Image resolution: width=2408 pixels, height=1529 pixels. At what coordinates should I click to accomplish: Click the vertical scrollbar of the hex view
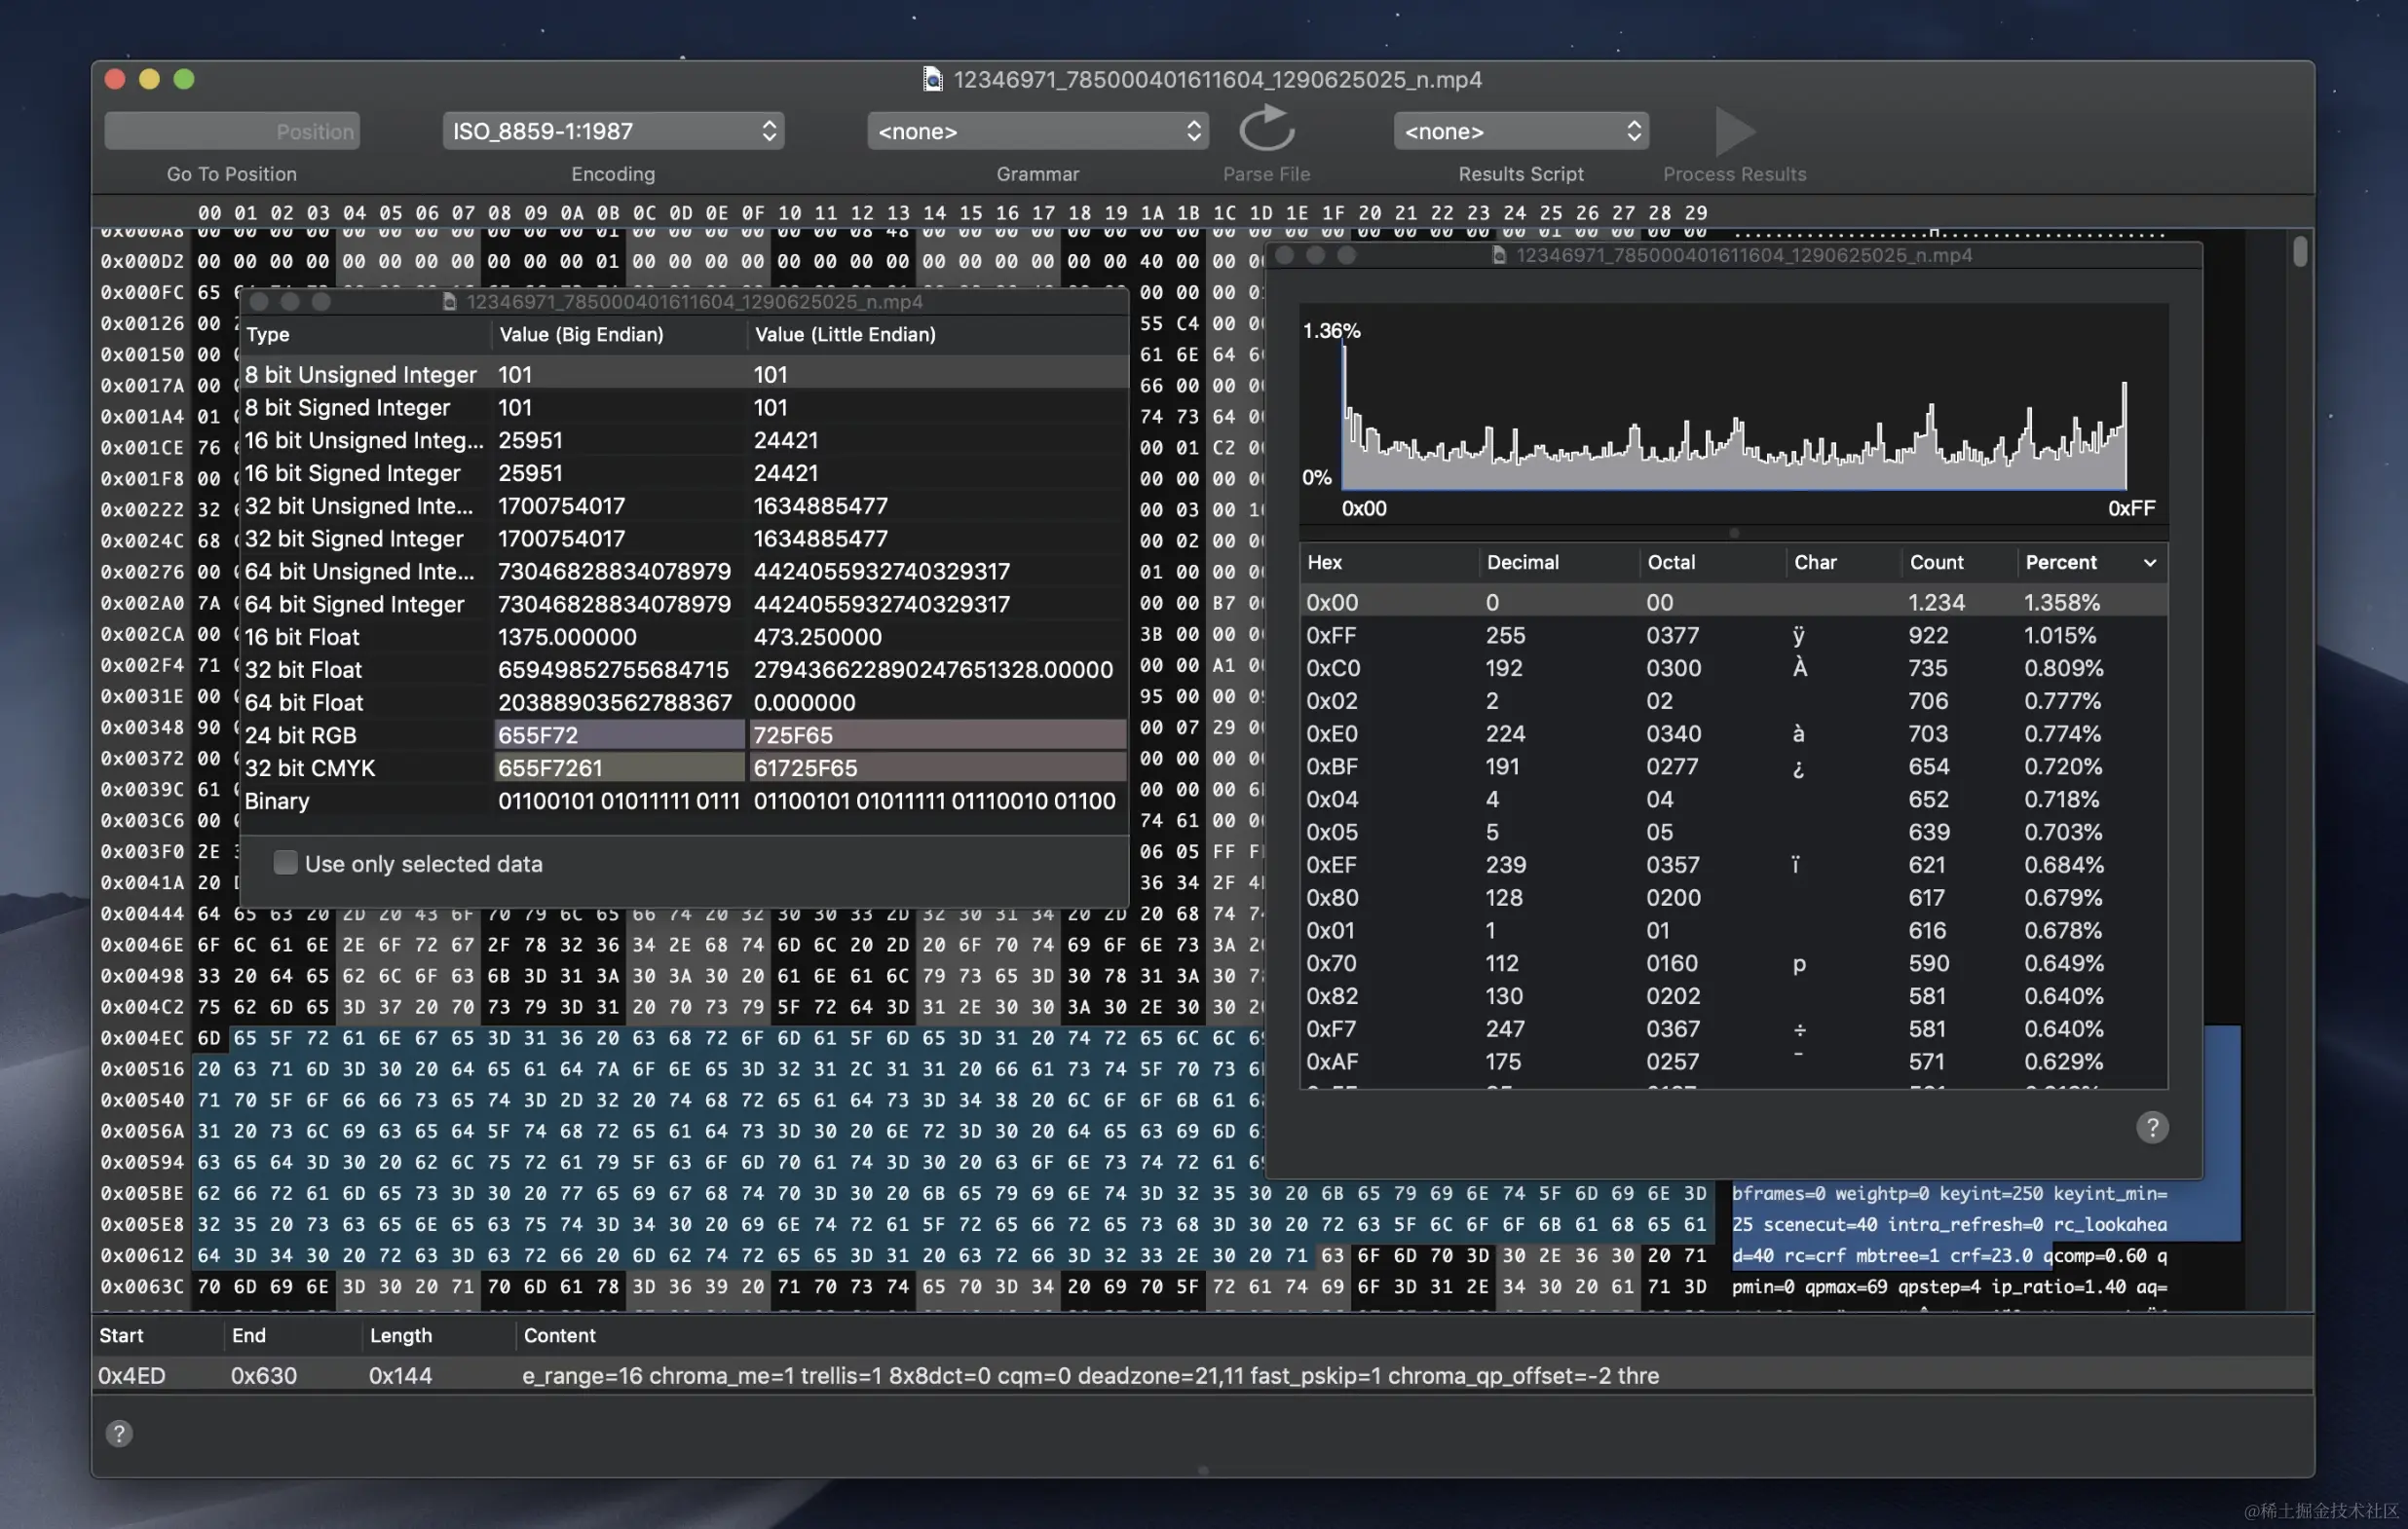point(2299,252)
